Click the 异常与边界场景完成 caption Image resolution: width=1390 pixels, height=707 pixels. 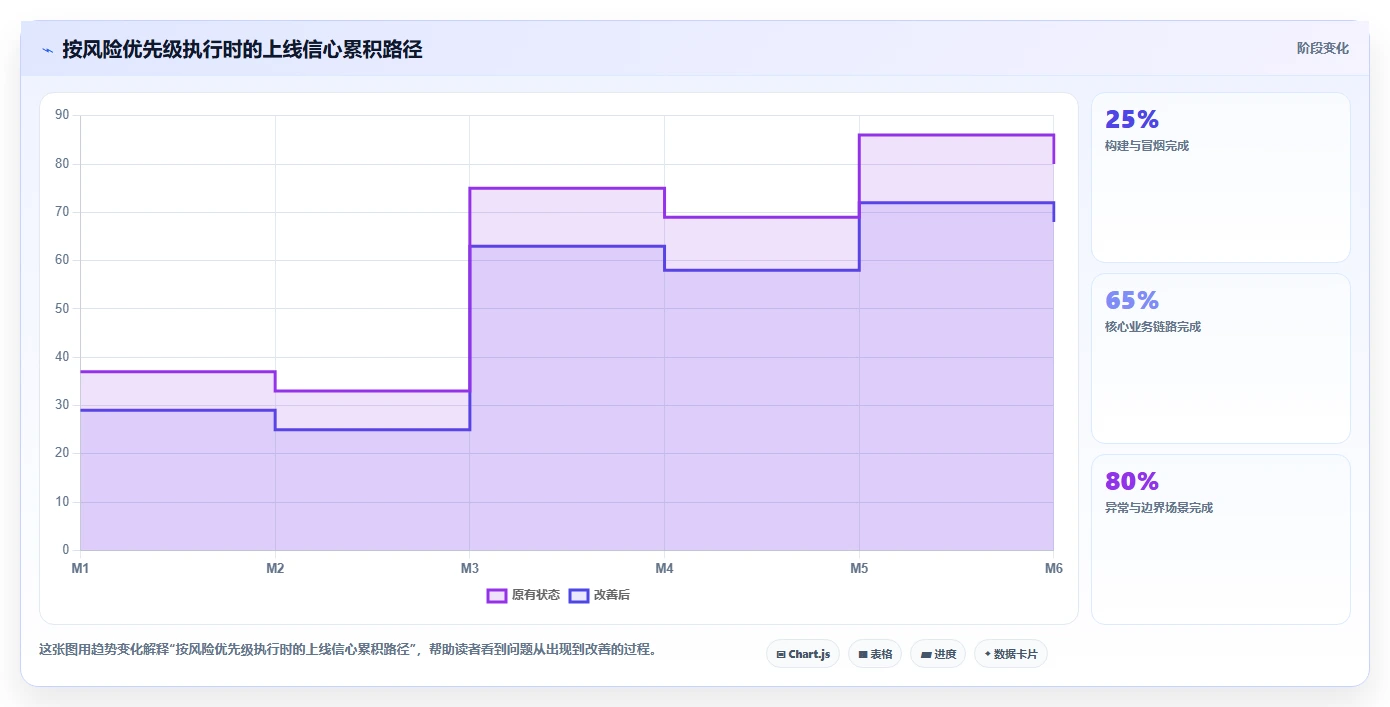click(1159, 508)
